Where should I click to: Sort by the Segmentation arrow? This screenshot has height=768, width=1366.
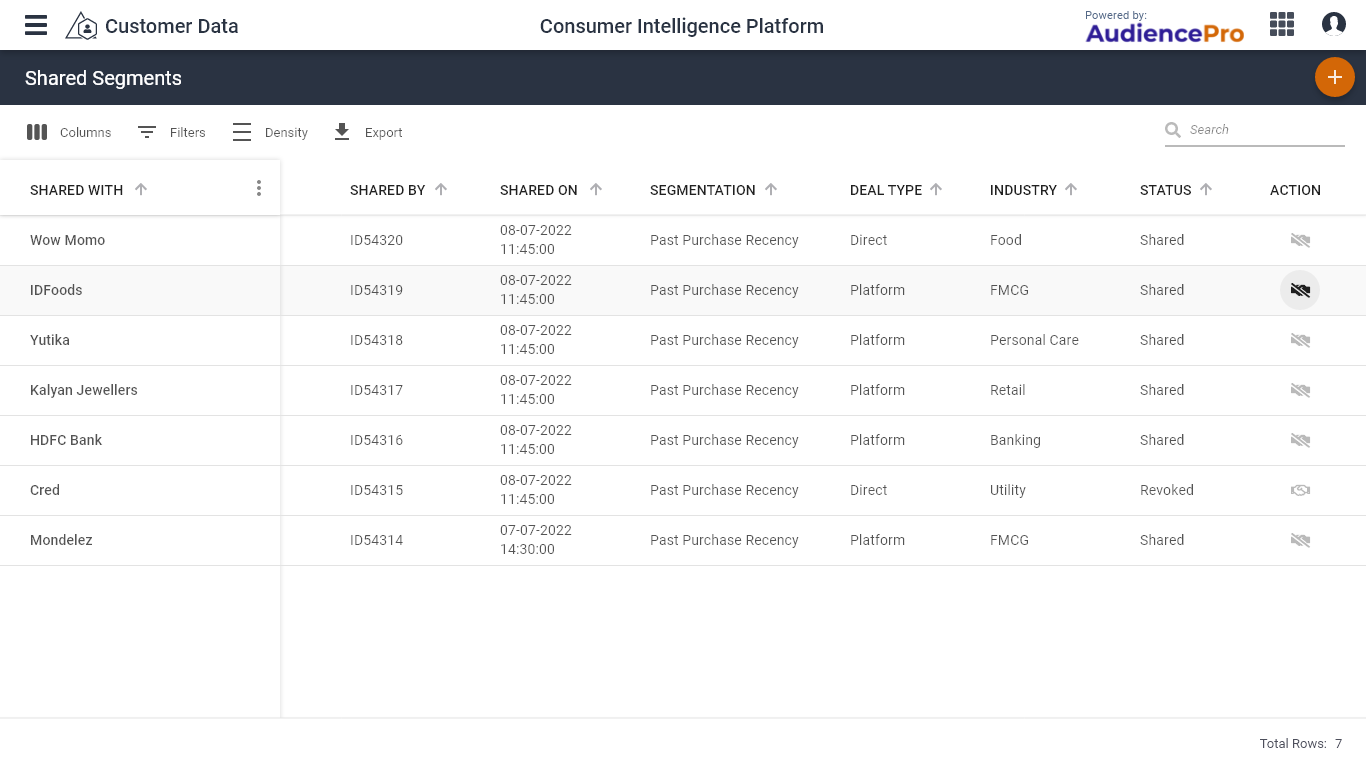pos(771,189)
